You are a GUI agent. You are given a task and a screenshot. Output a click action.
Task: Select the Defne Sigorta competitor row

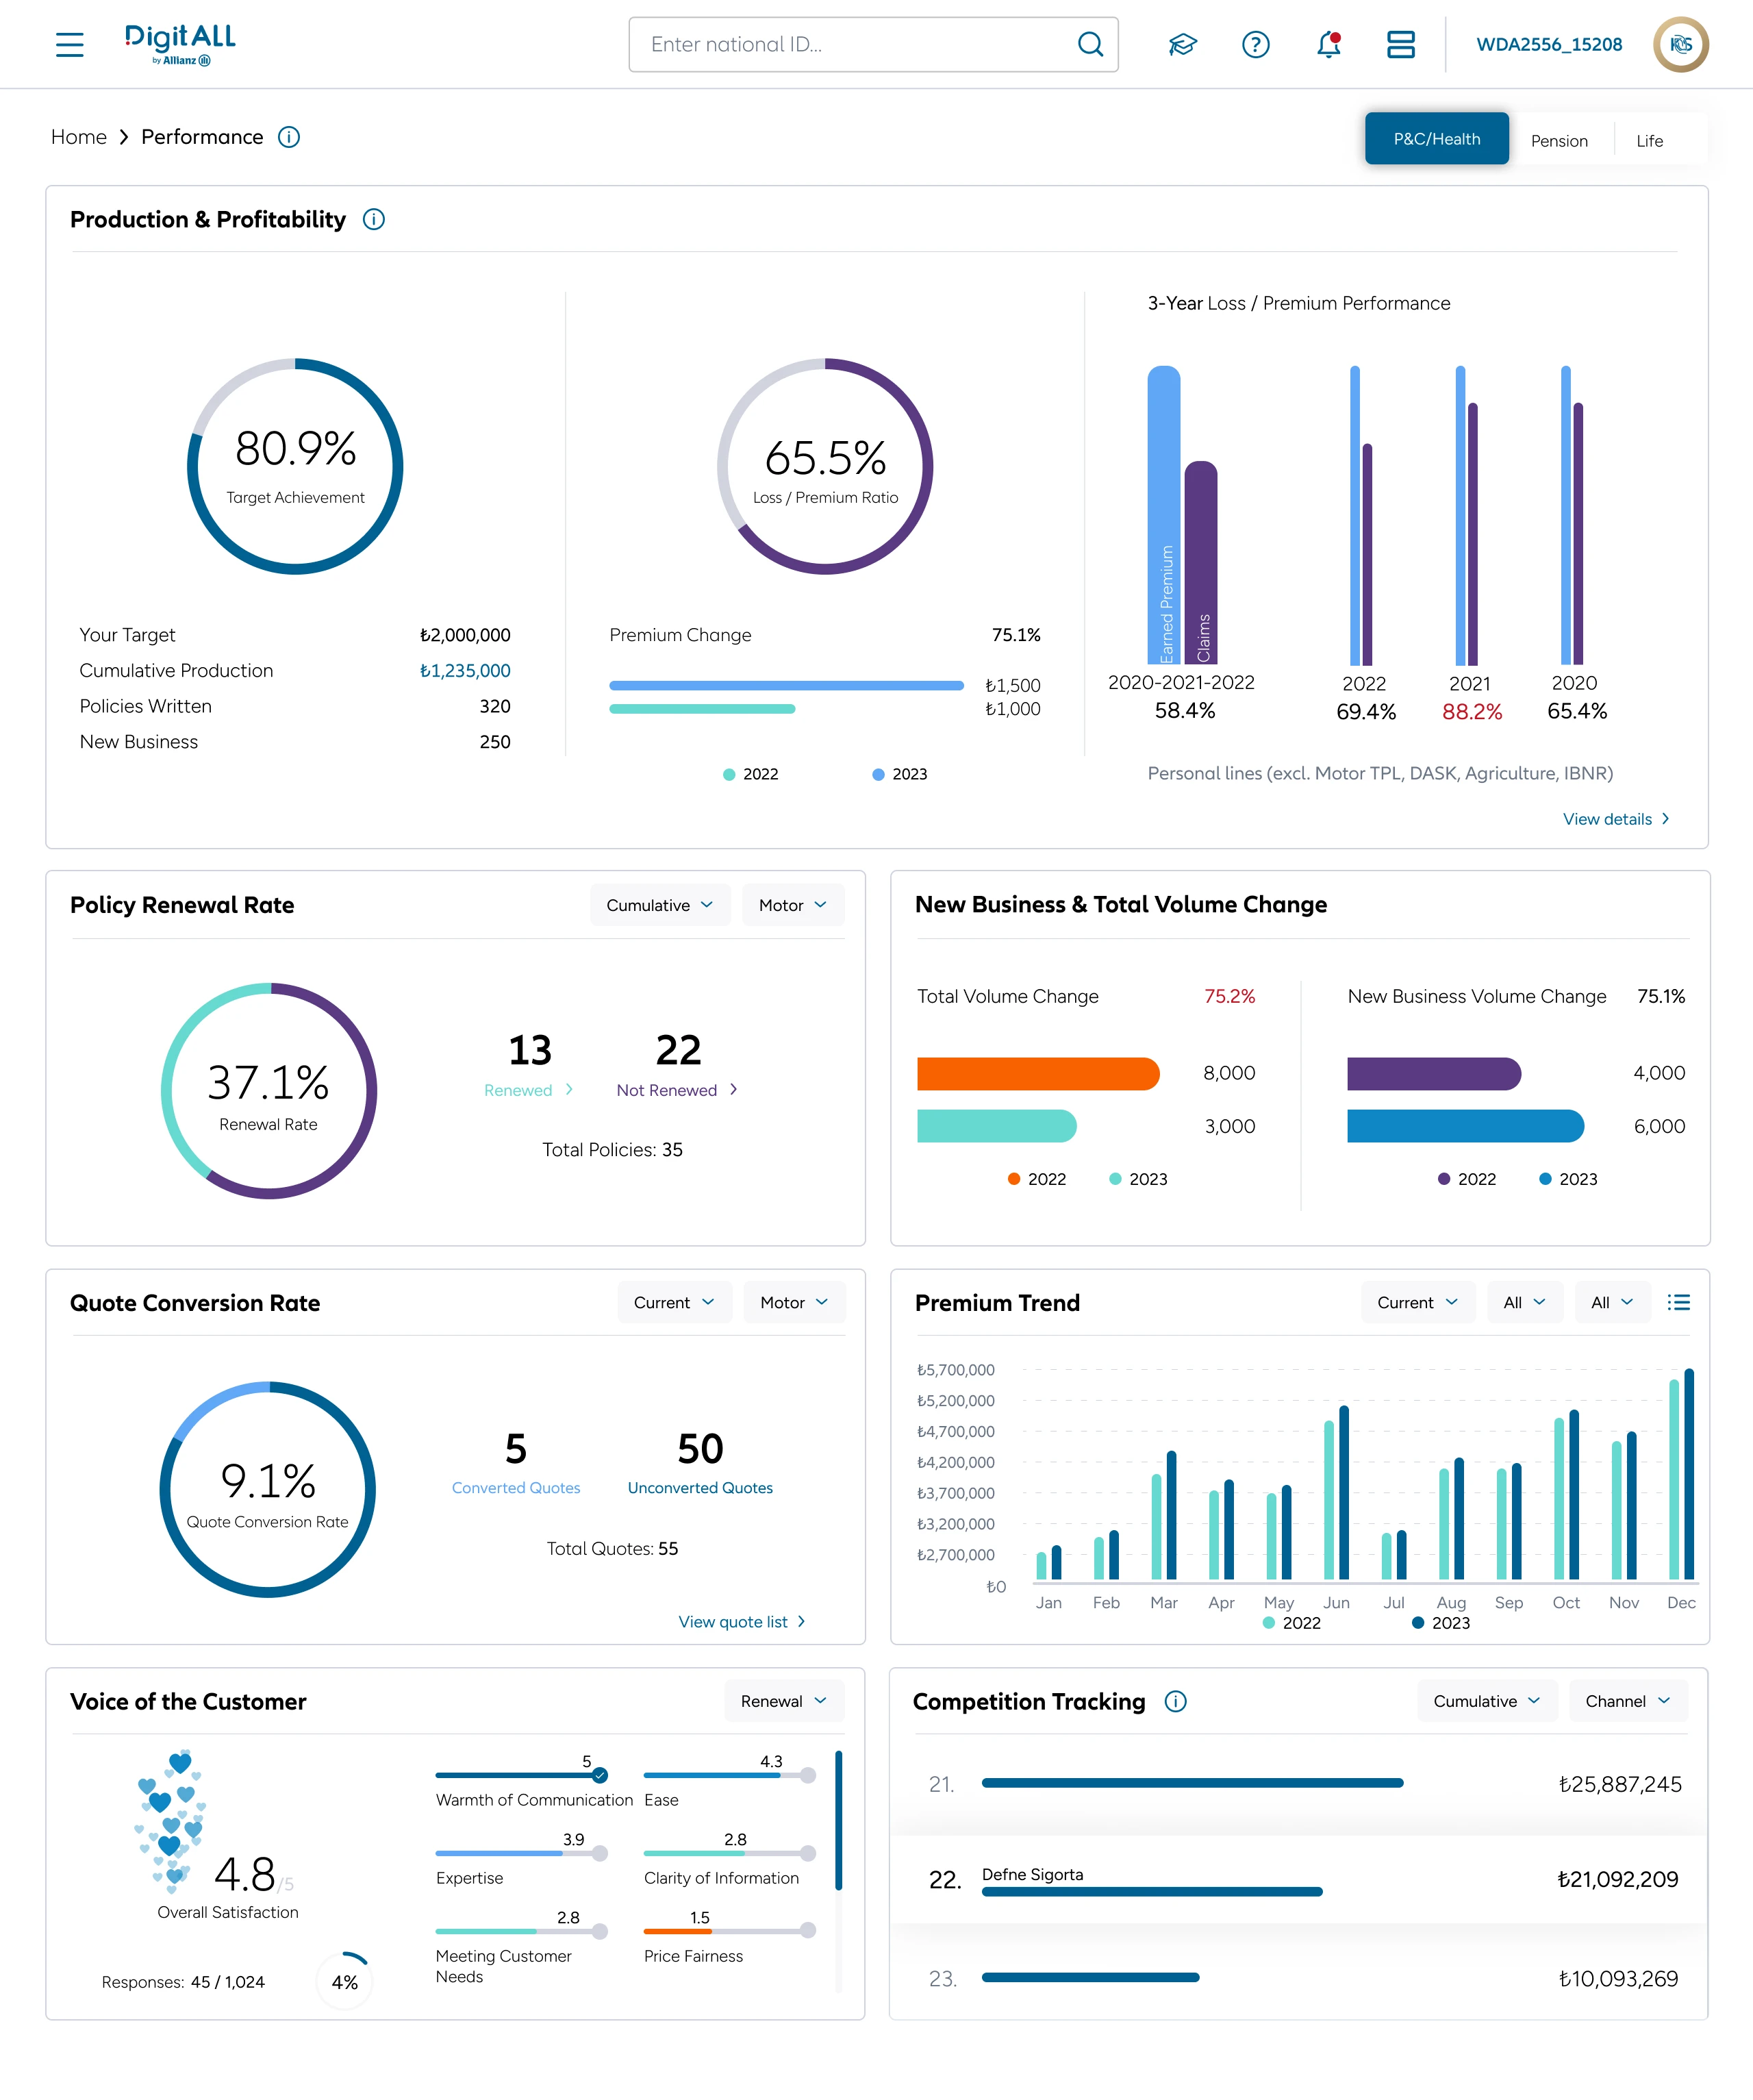point(1299,1879)
